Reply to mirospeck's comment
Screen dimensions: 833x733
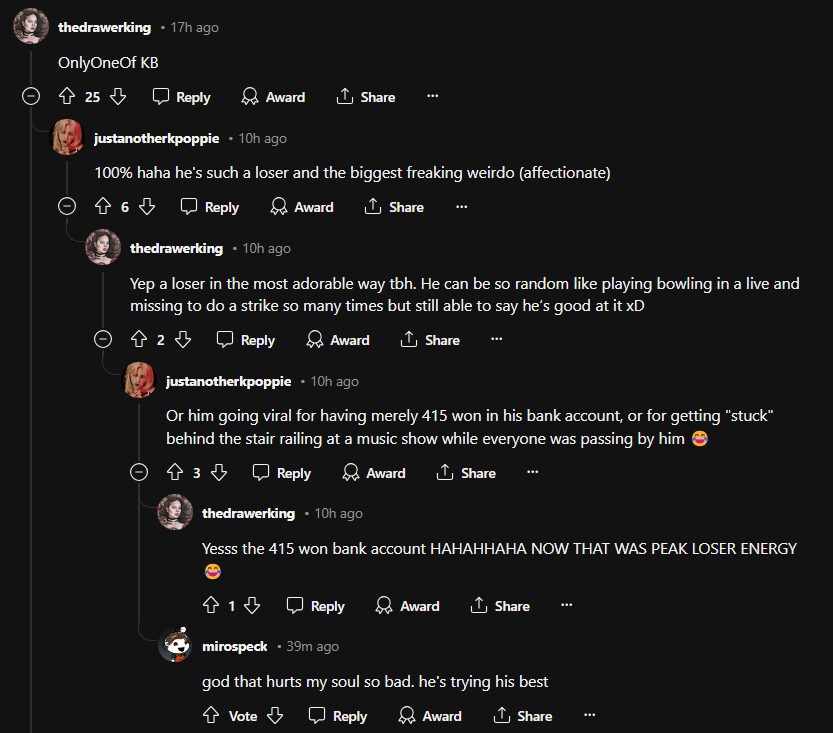[x=339, y=716]
